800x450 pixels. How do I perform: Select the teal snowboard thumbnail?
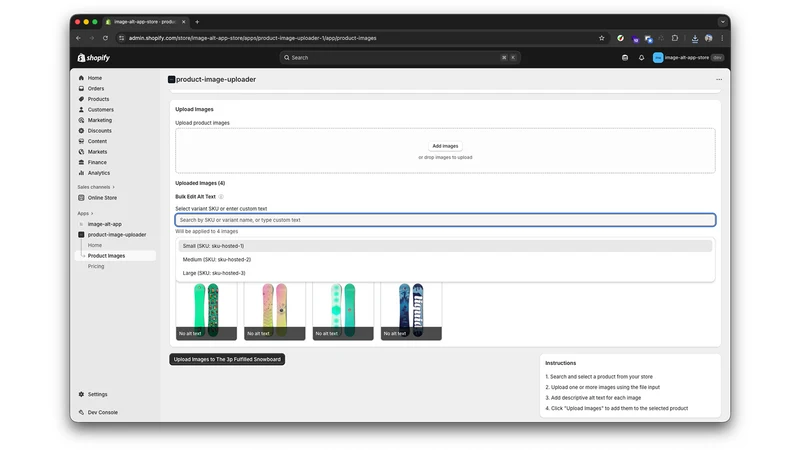click(343, 311)
